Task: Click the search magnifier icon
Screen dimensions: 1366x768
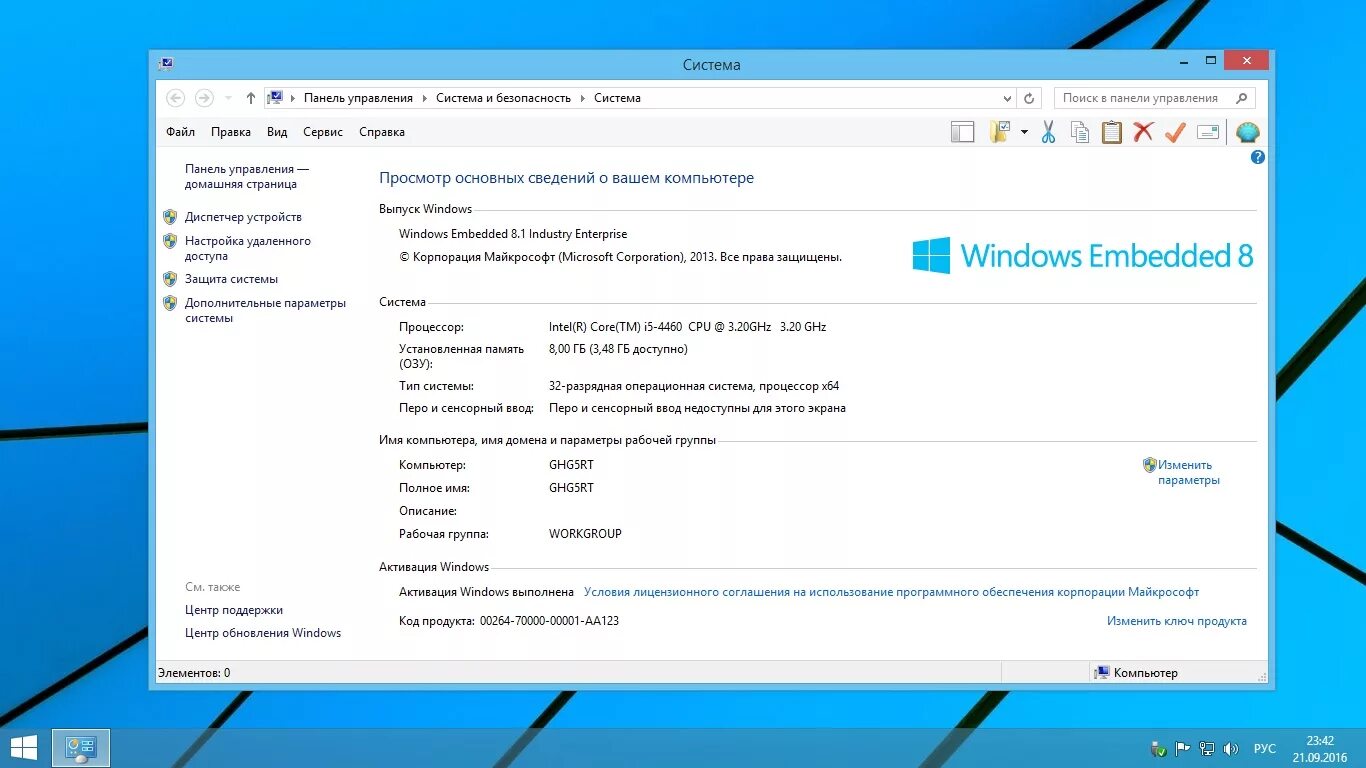Action: pos(1242,98)
